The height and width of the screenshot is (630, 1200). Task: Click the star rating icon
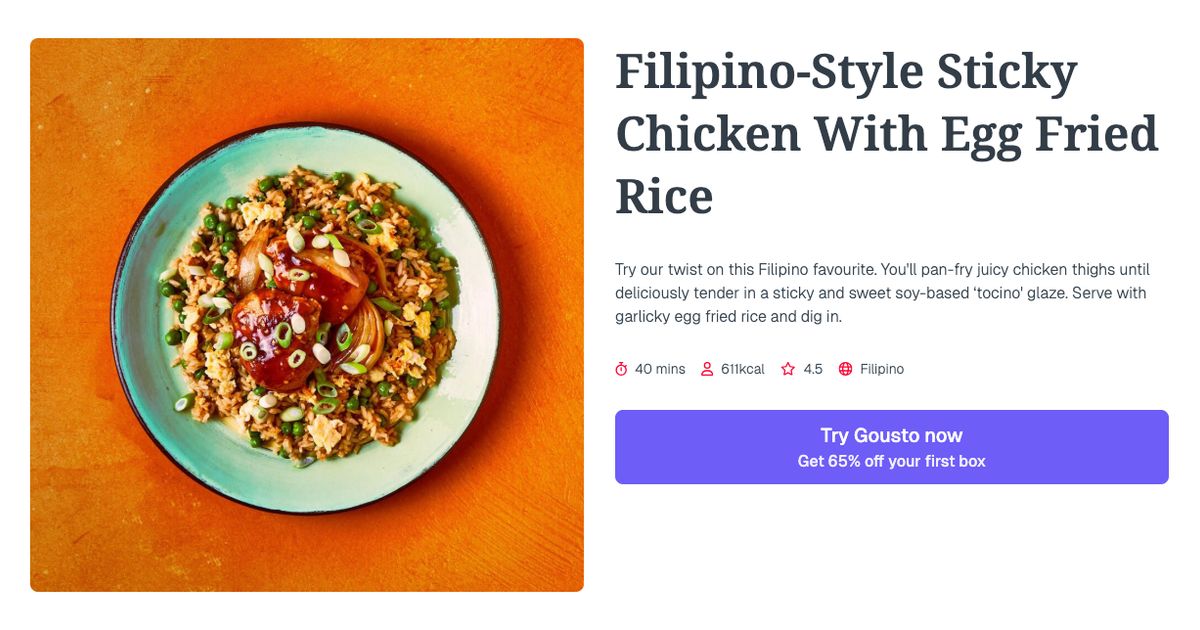point(788,368)
